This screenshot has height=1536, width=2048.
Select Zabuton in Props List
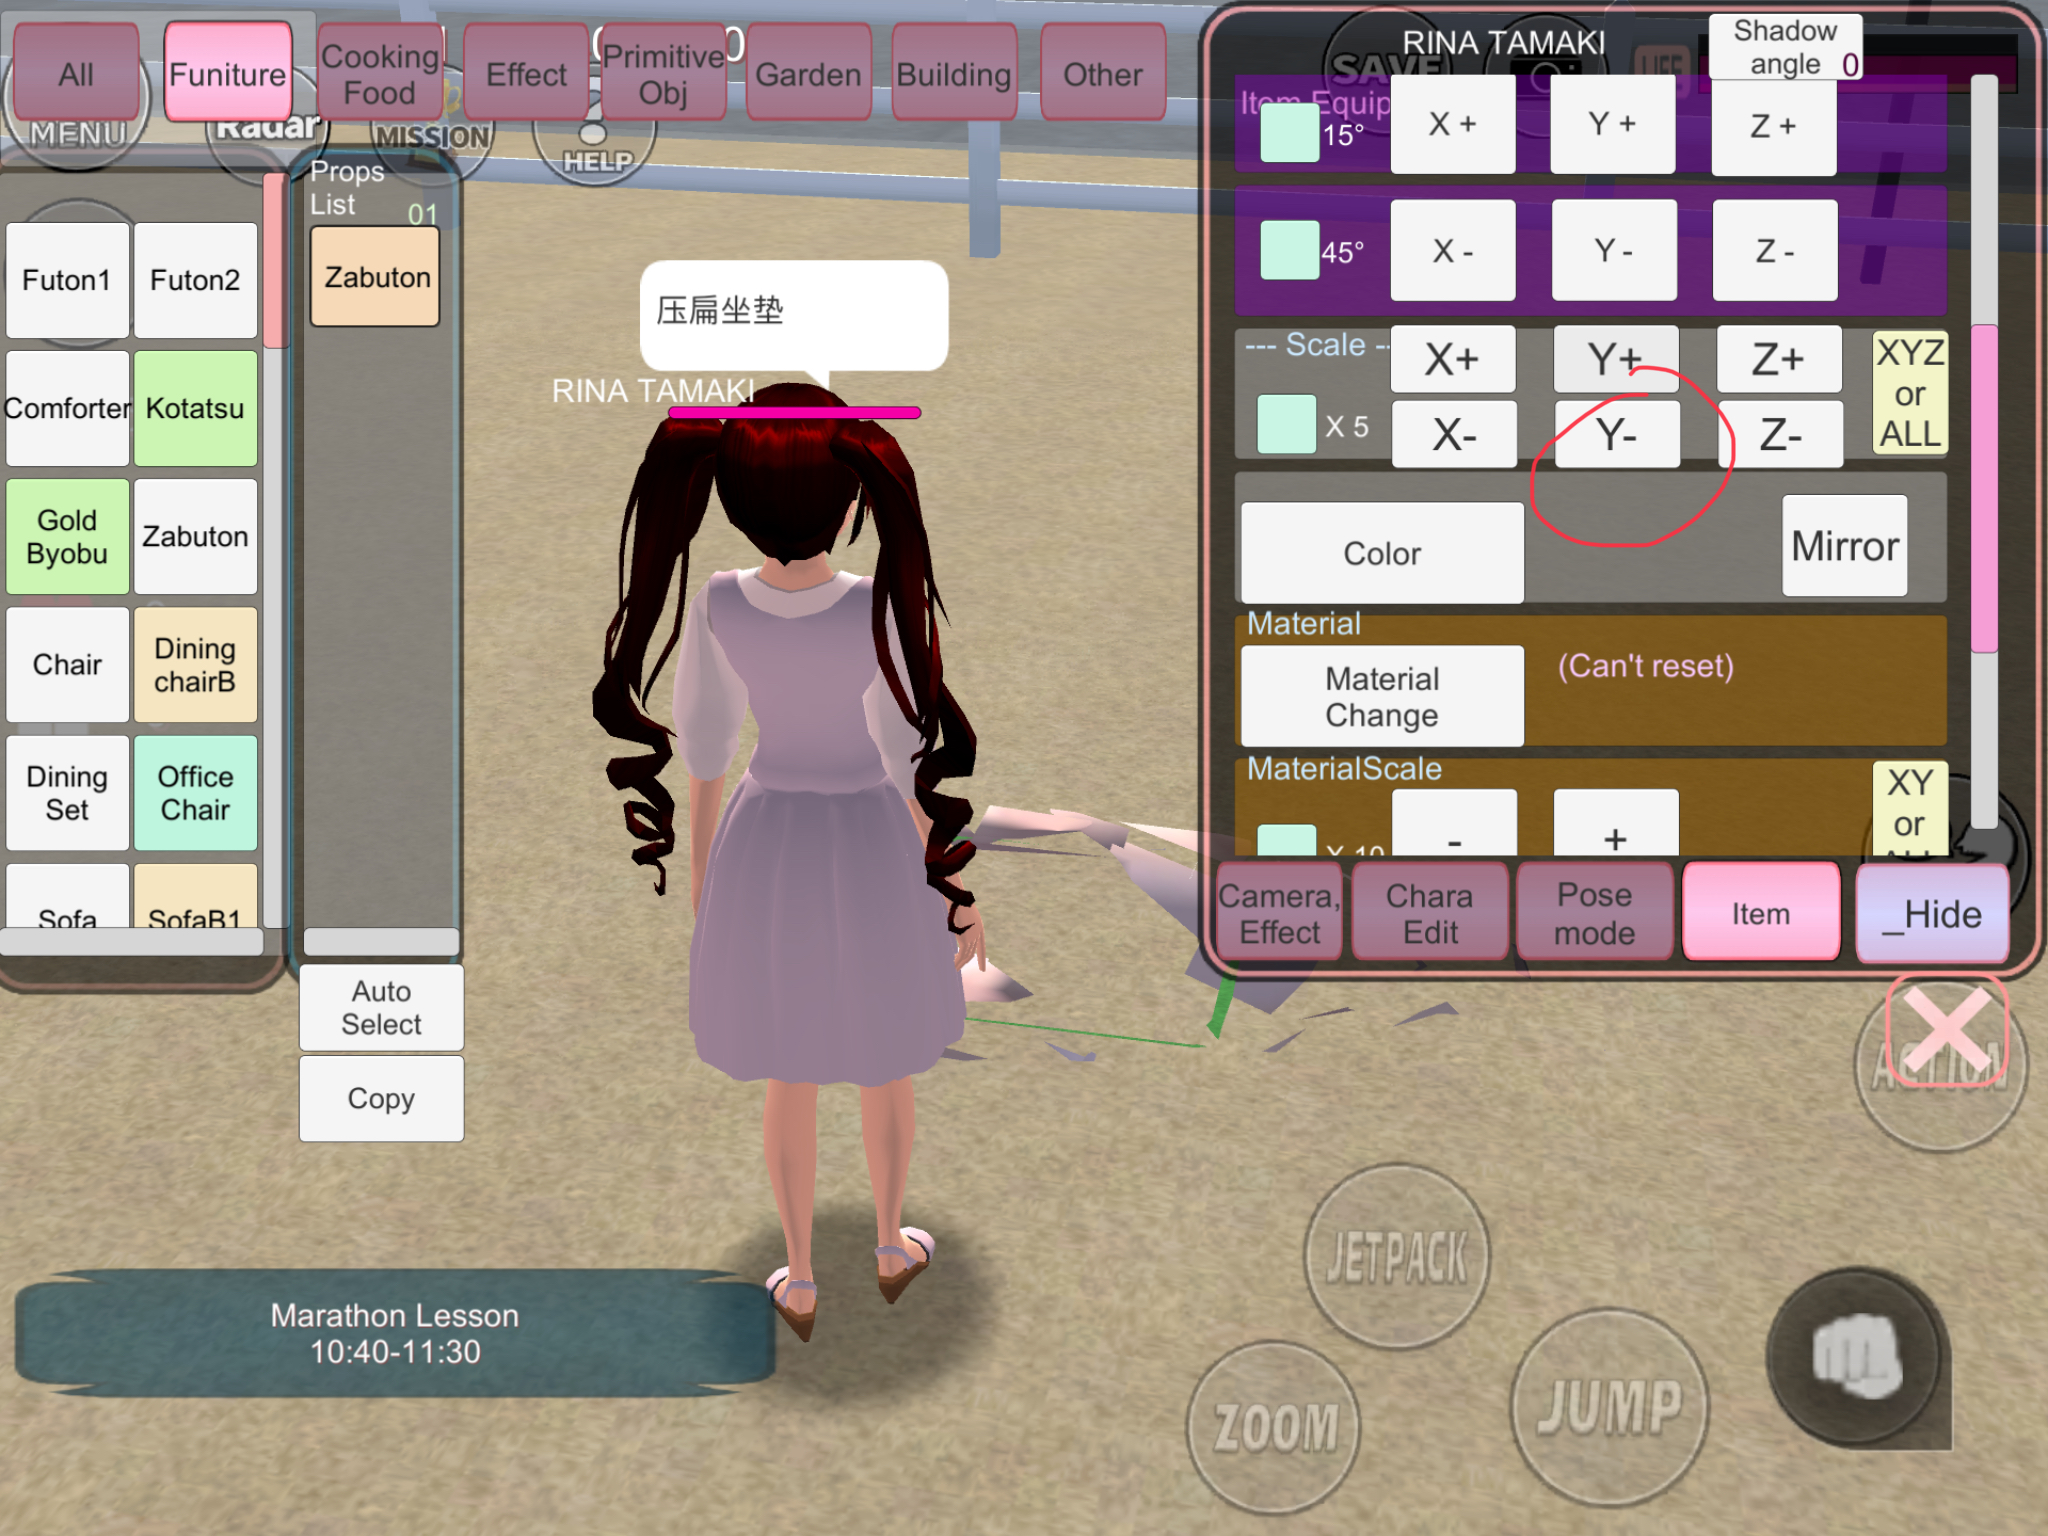click(376, 277)
